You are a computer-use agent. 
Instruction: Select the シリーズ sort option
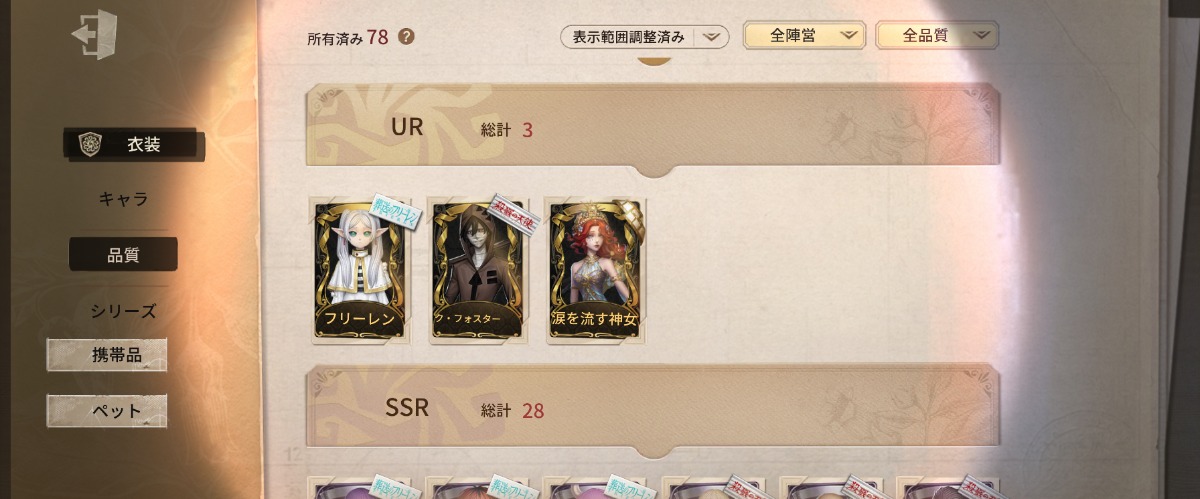(123, 311)
